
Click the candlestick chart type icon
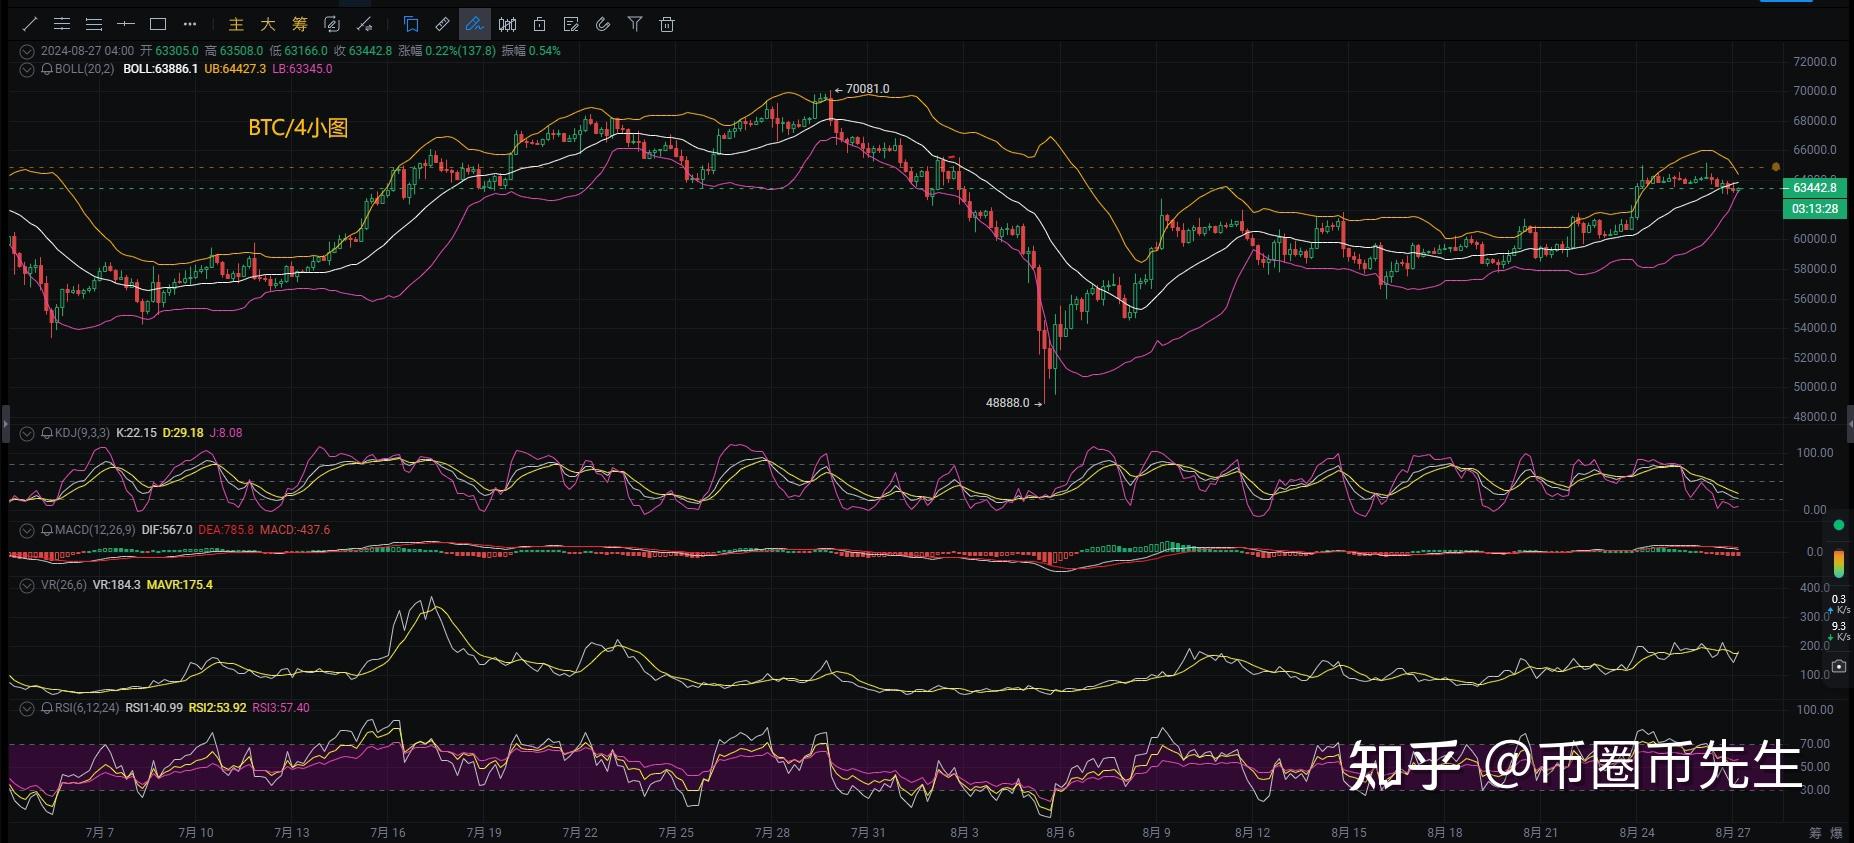click(x=508, y=24)
